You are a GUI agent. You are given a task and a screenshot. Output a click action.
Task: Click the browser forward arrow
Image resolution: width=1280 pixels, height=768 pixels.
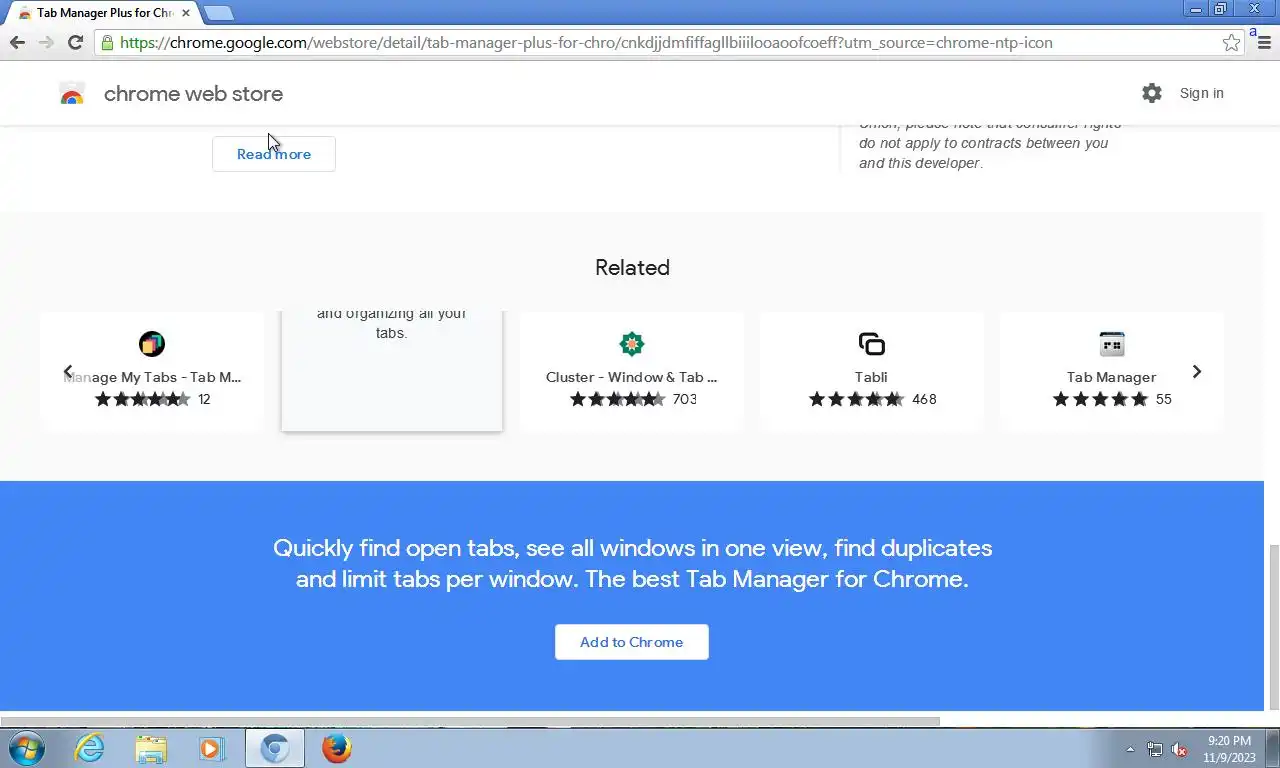(46, 42)
